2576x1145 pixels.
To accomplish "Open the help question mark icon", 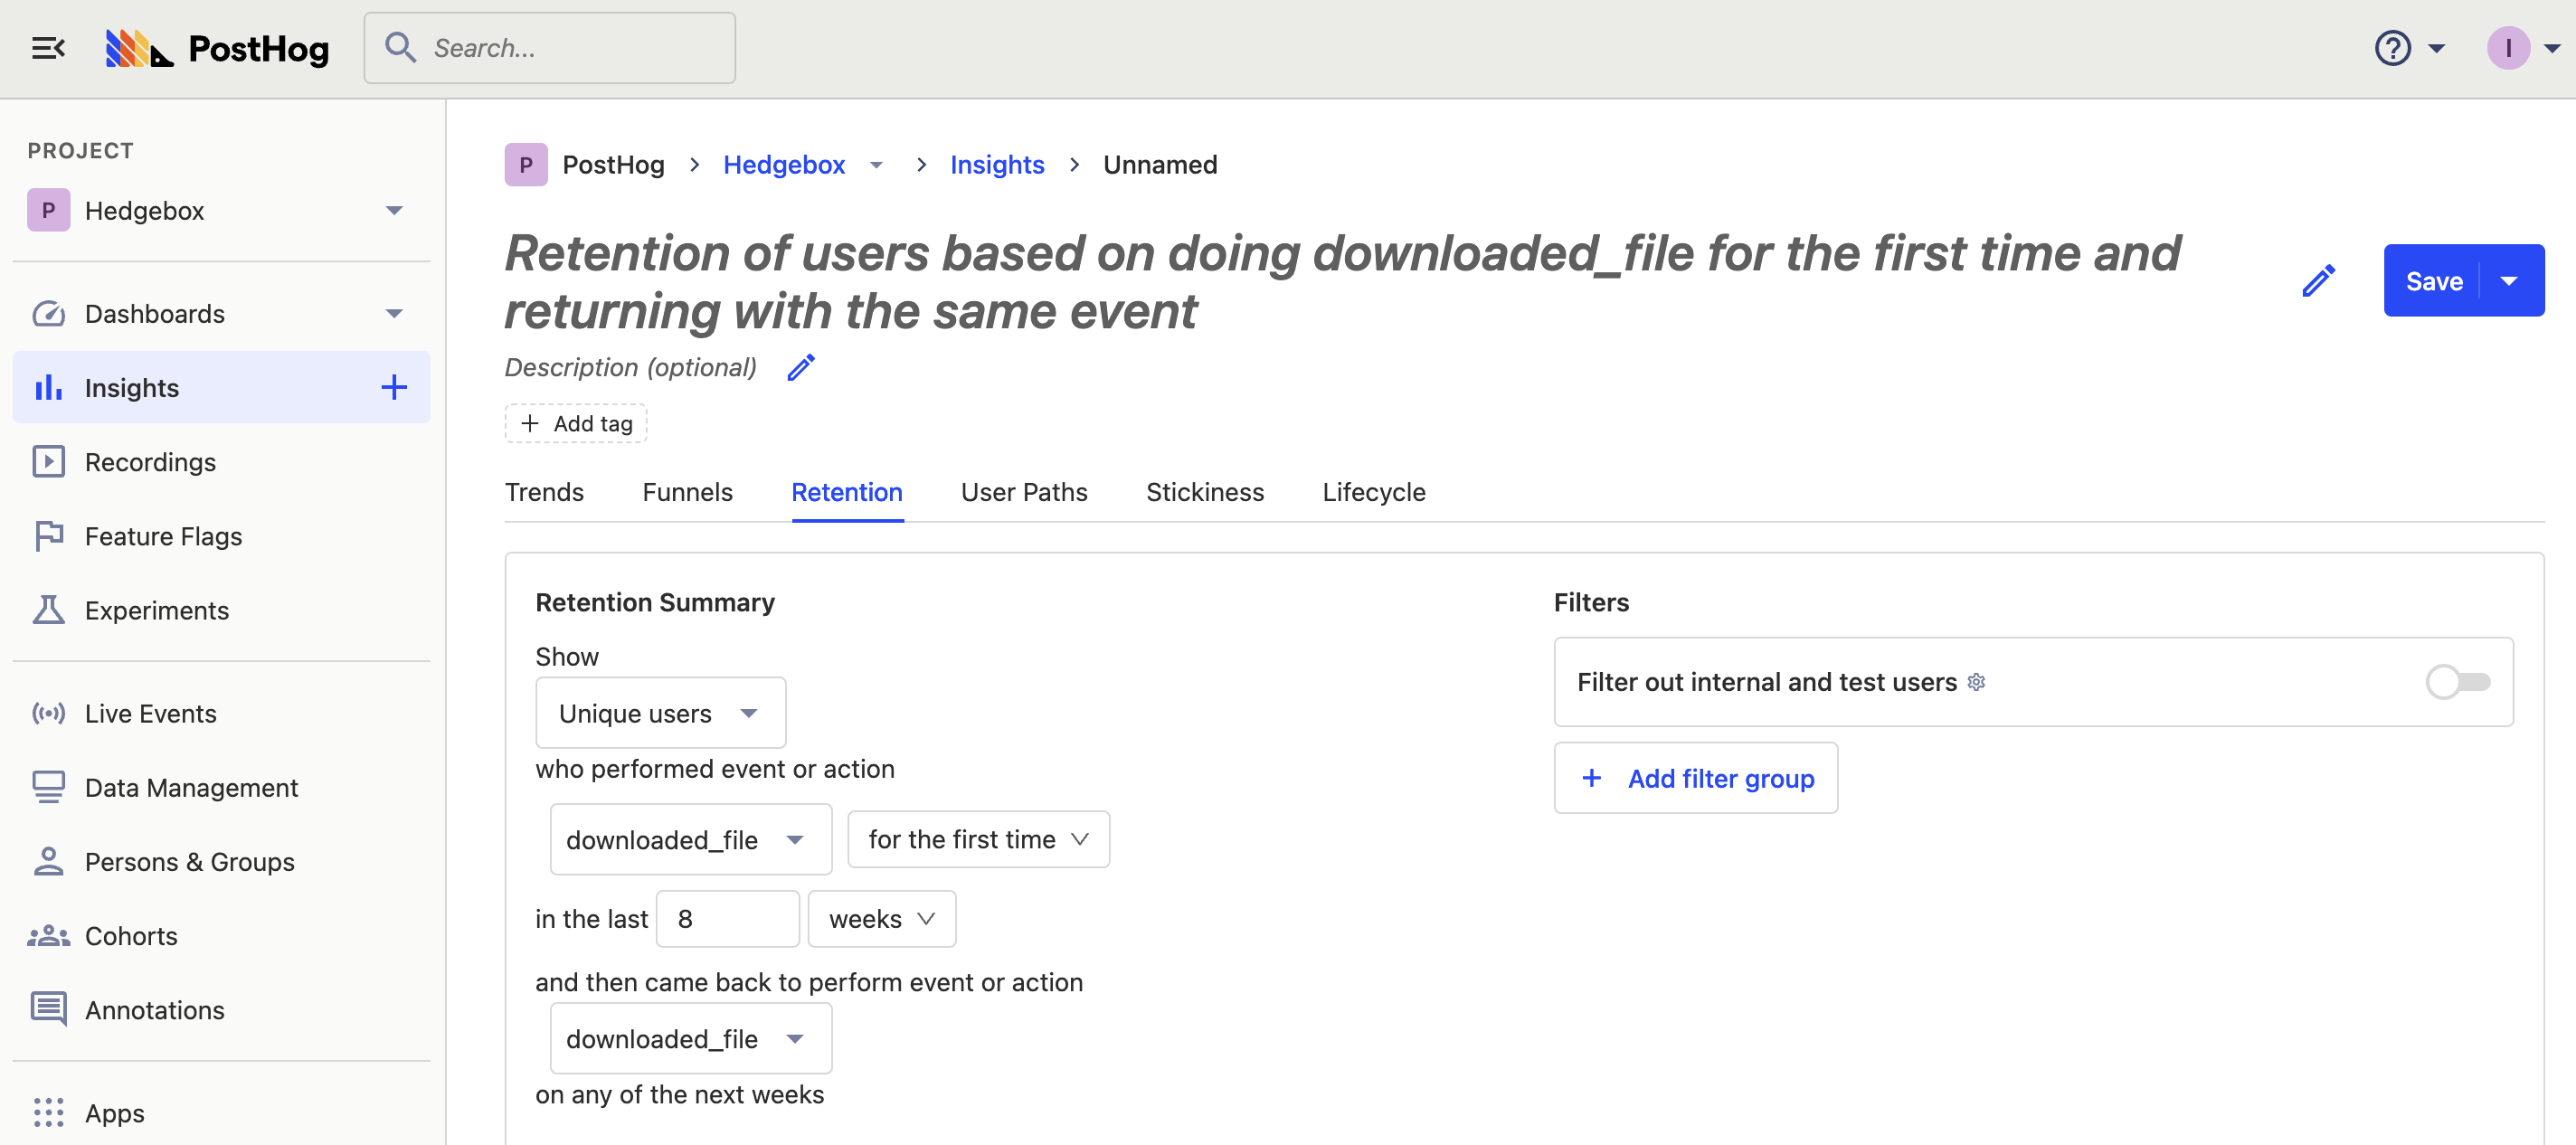I will (2393, 48).
